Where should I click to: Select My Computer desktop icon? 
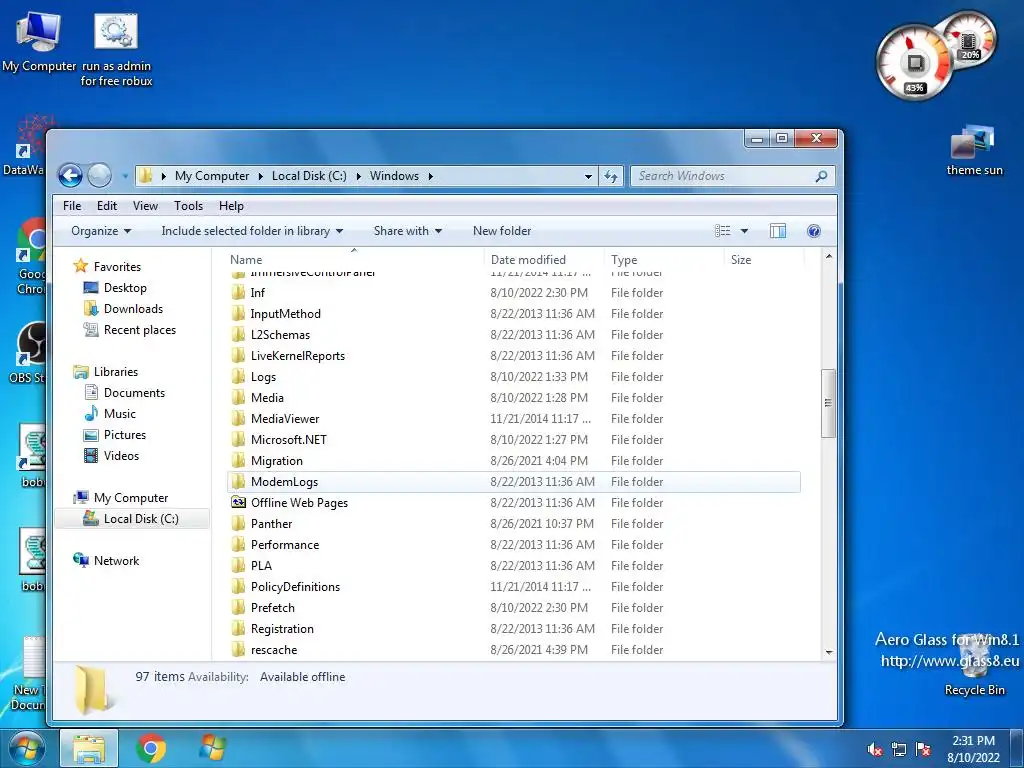coord(39,40)
